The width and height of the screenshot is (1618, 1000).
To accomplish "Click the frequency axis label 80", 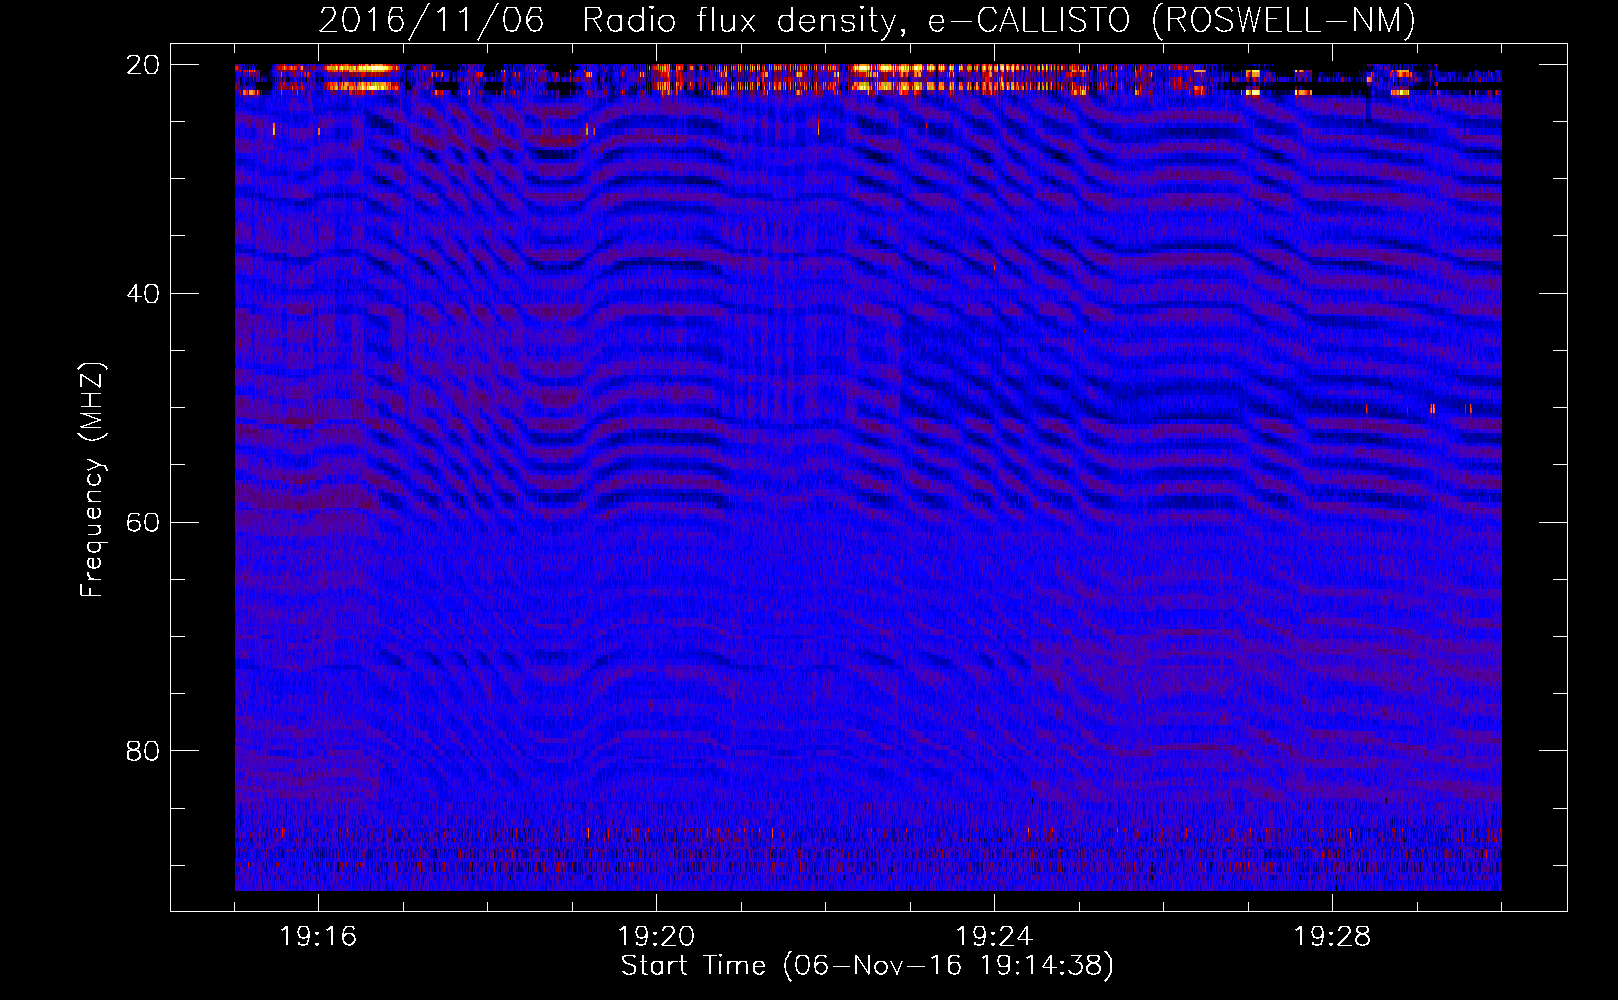I will (x=143, y=751).
